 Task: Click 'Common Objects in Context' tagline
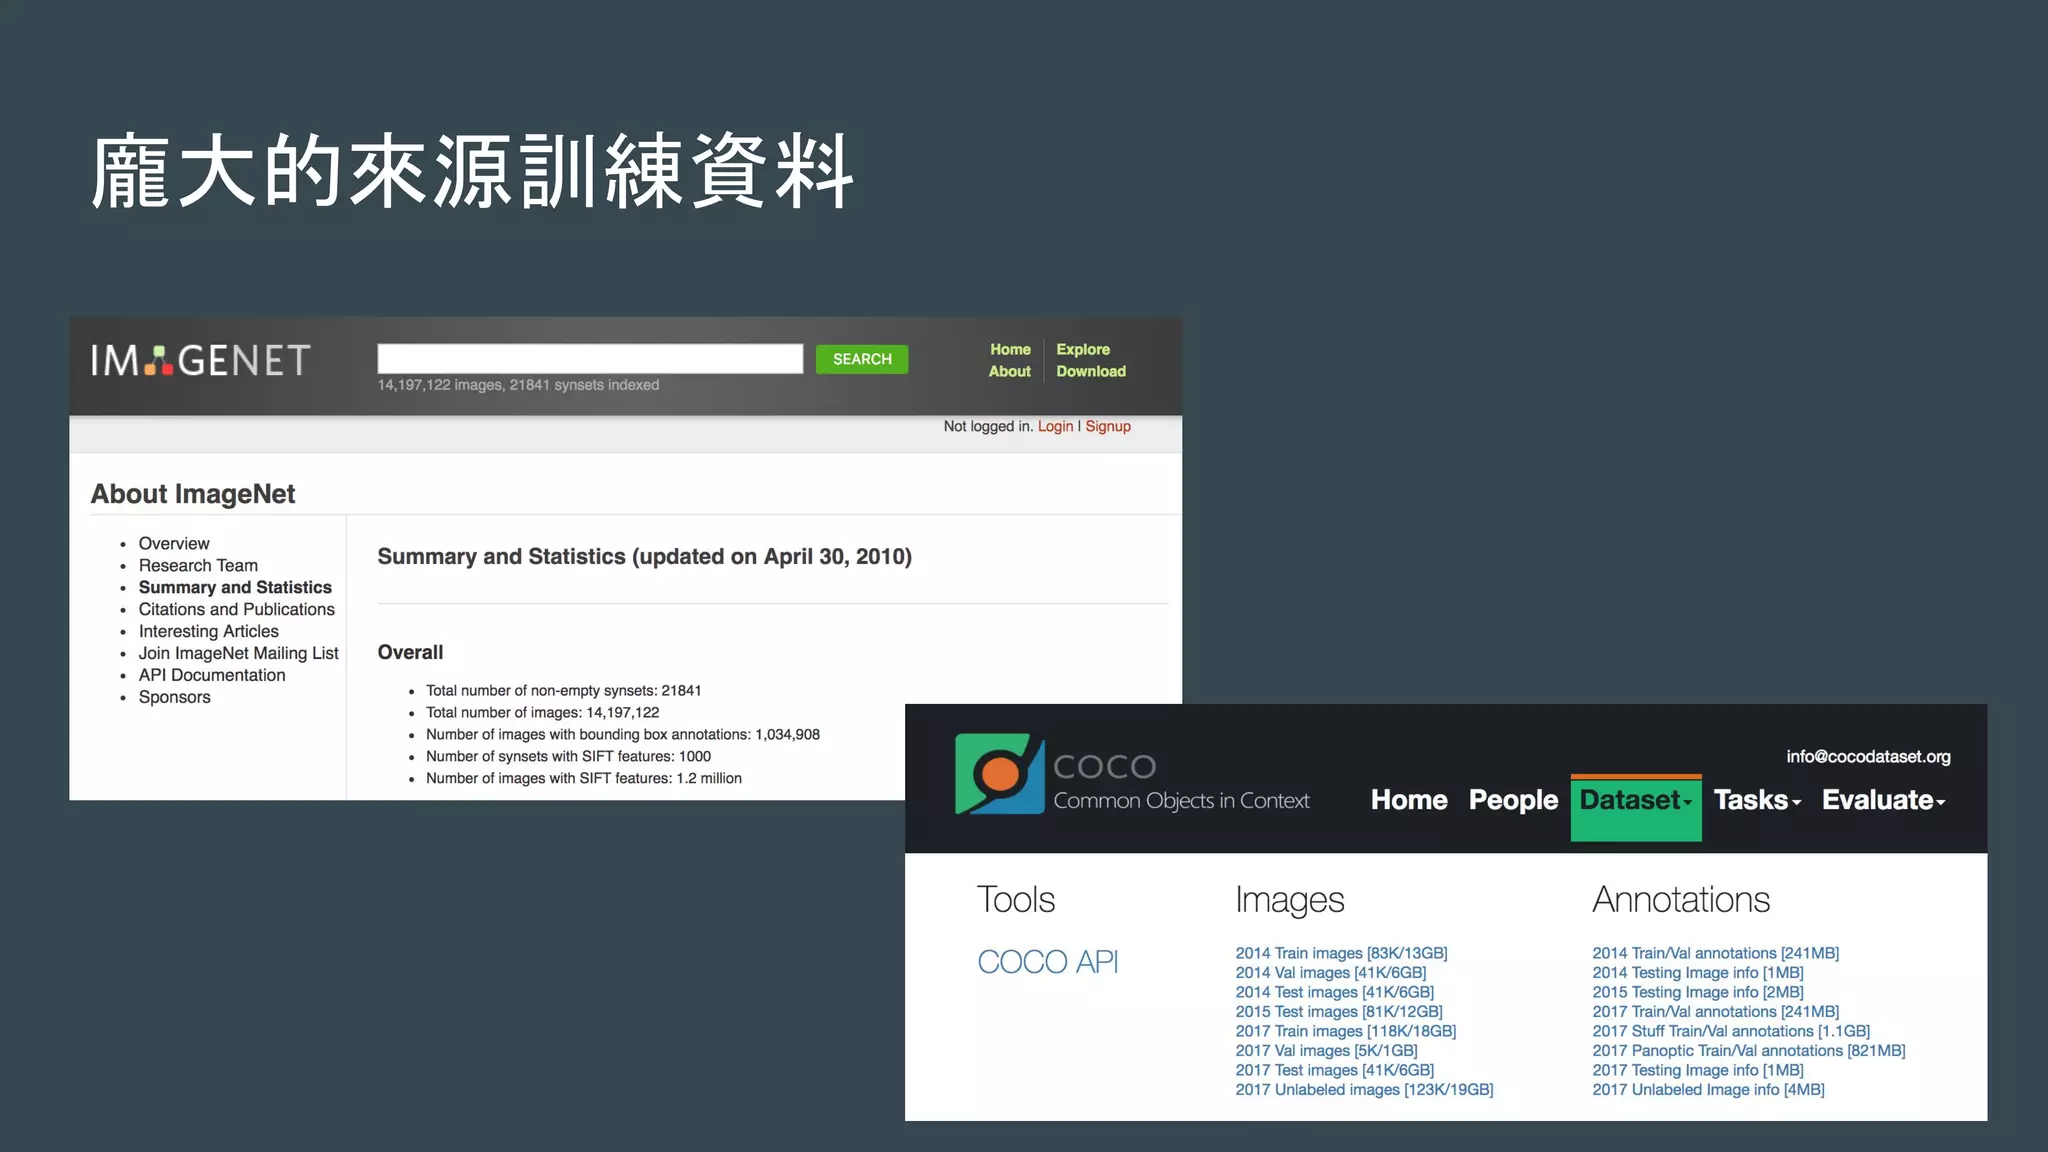click(1181, 800)
